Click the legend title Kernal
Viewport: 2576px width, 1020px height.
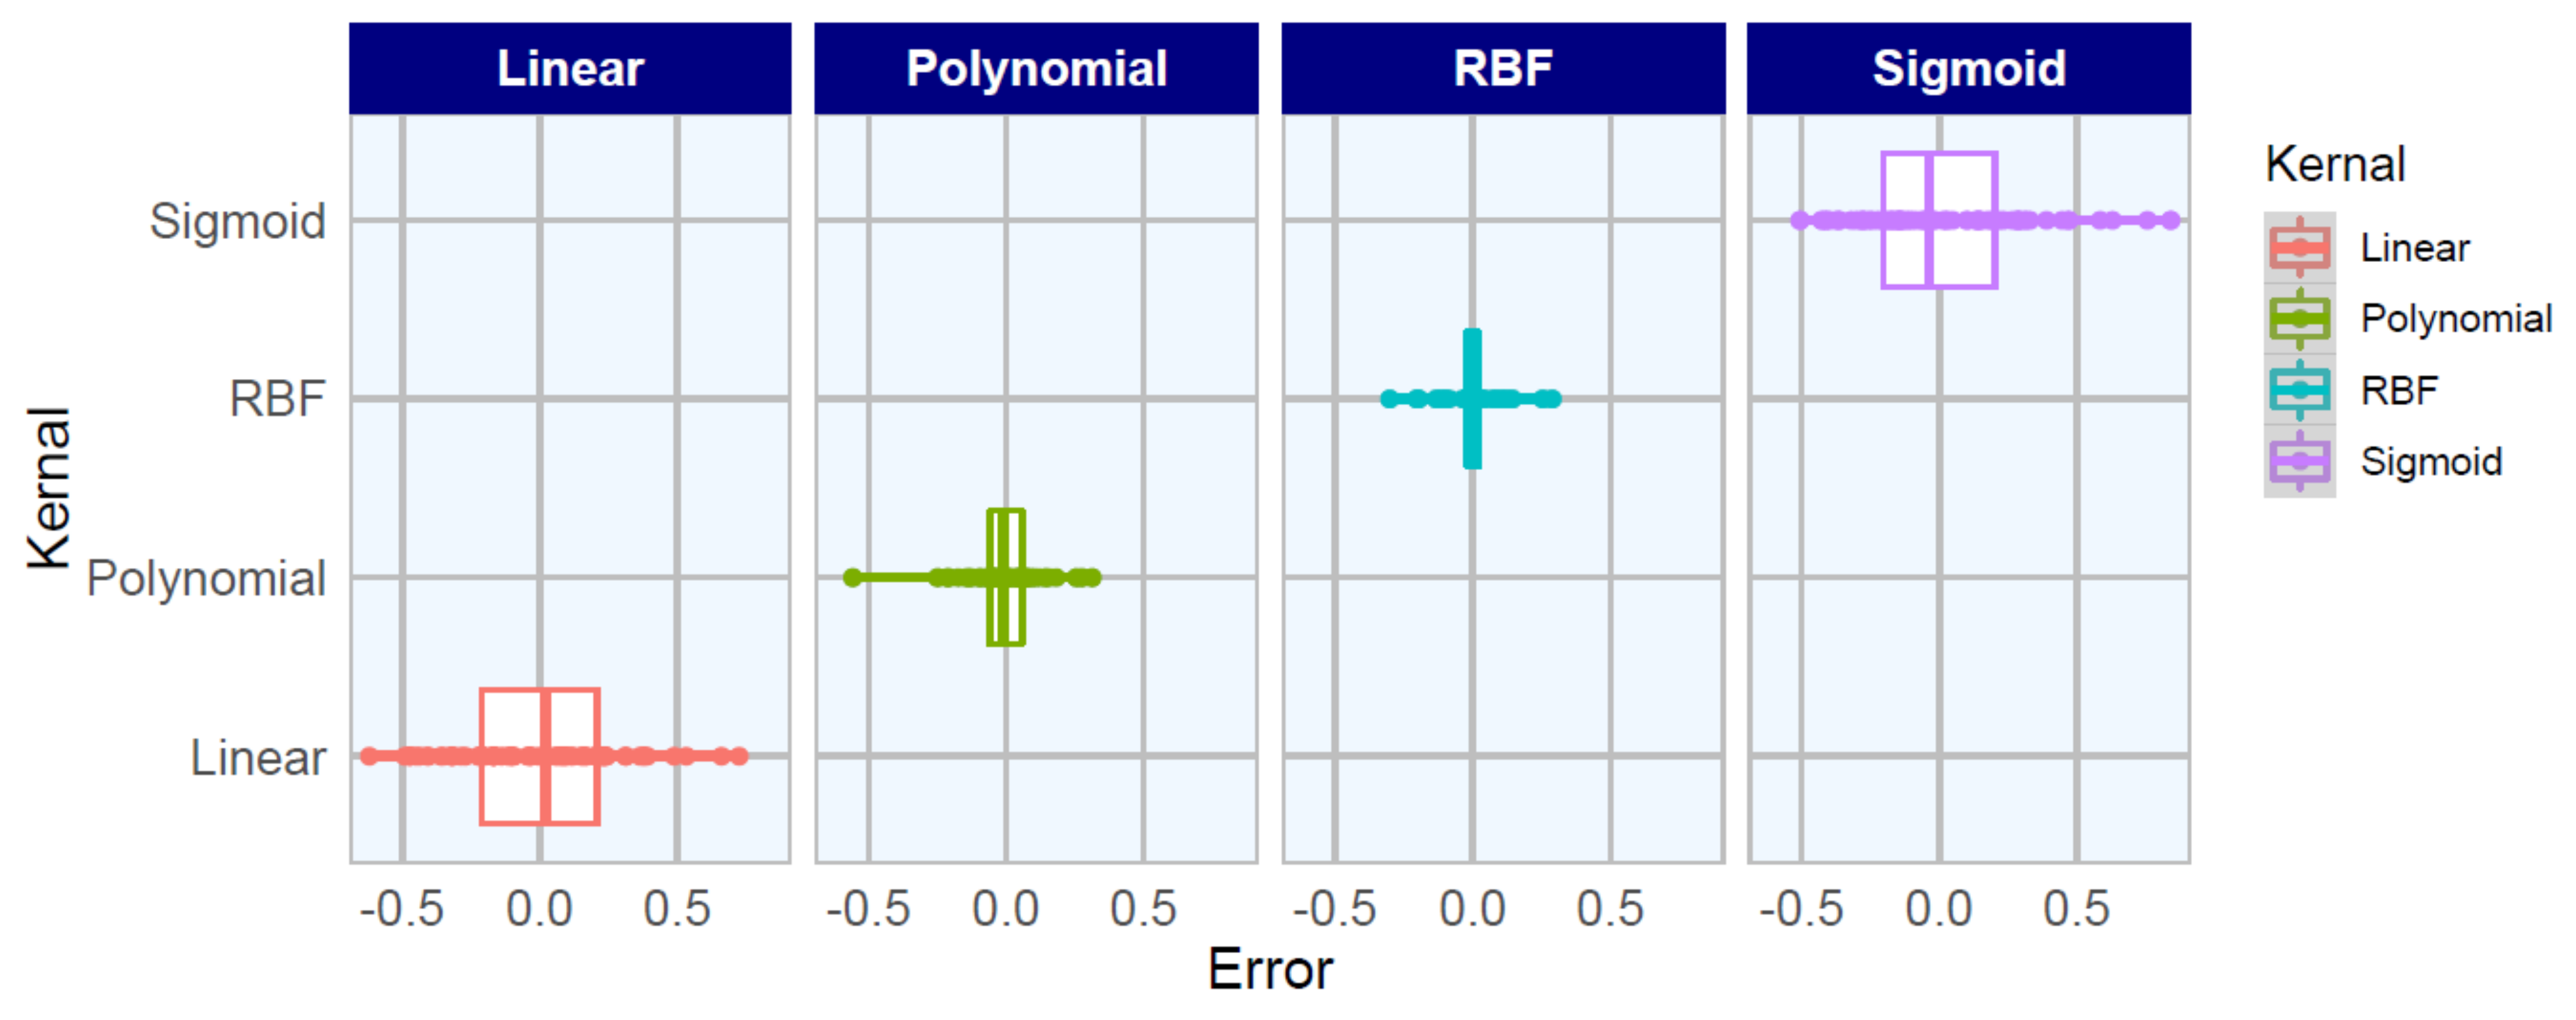[2334, 163]
